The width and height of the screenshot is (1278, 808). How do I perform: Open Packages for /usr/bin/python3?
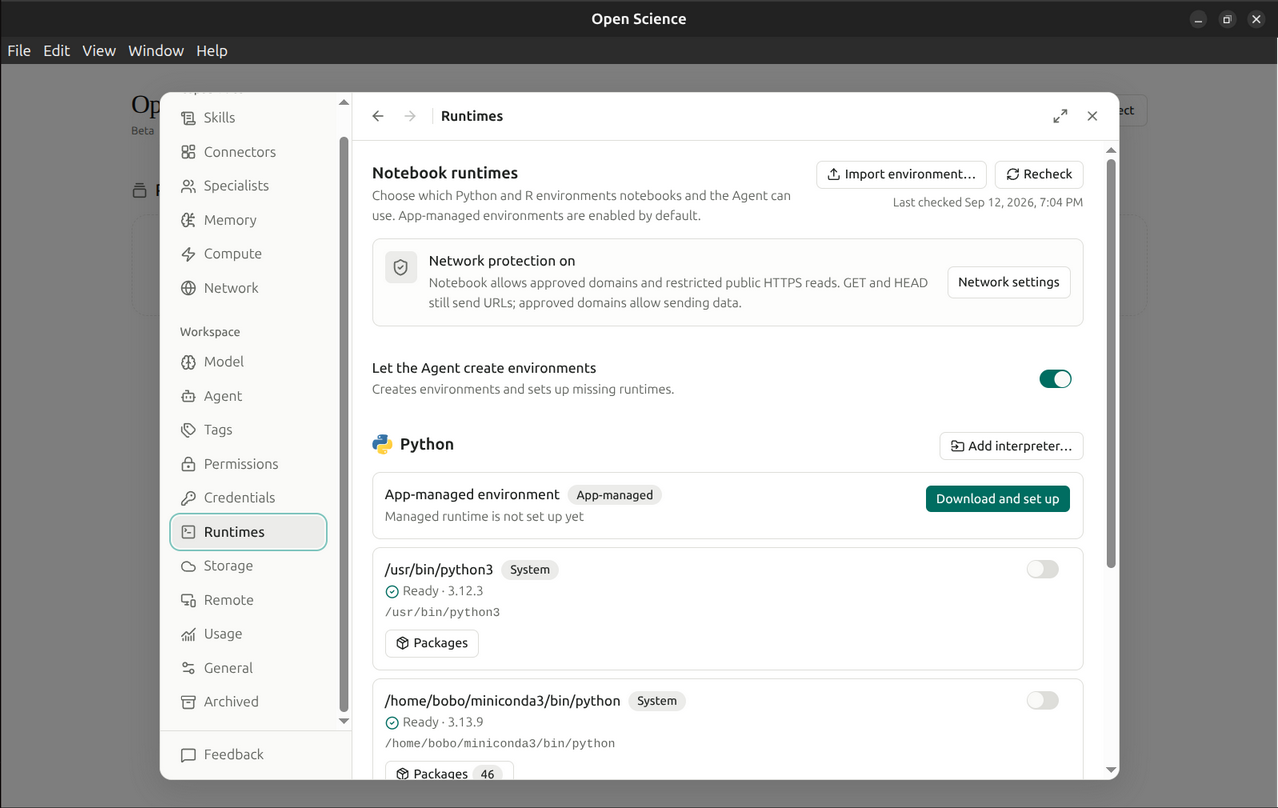click(432, 643)
